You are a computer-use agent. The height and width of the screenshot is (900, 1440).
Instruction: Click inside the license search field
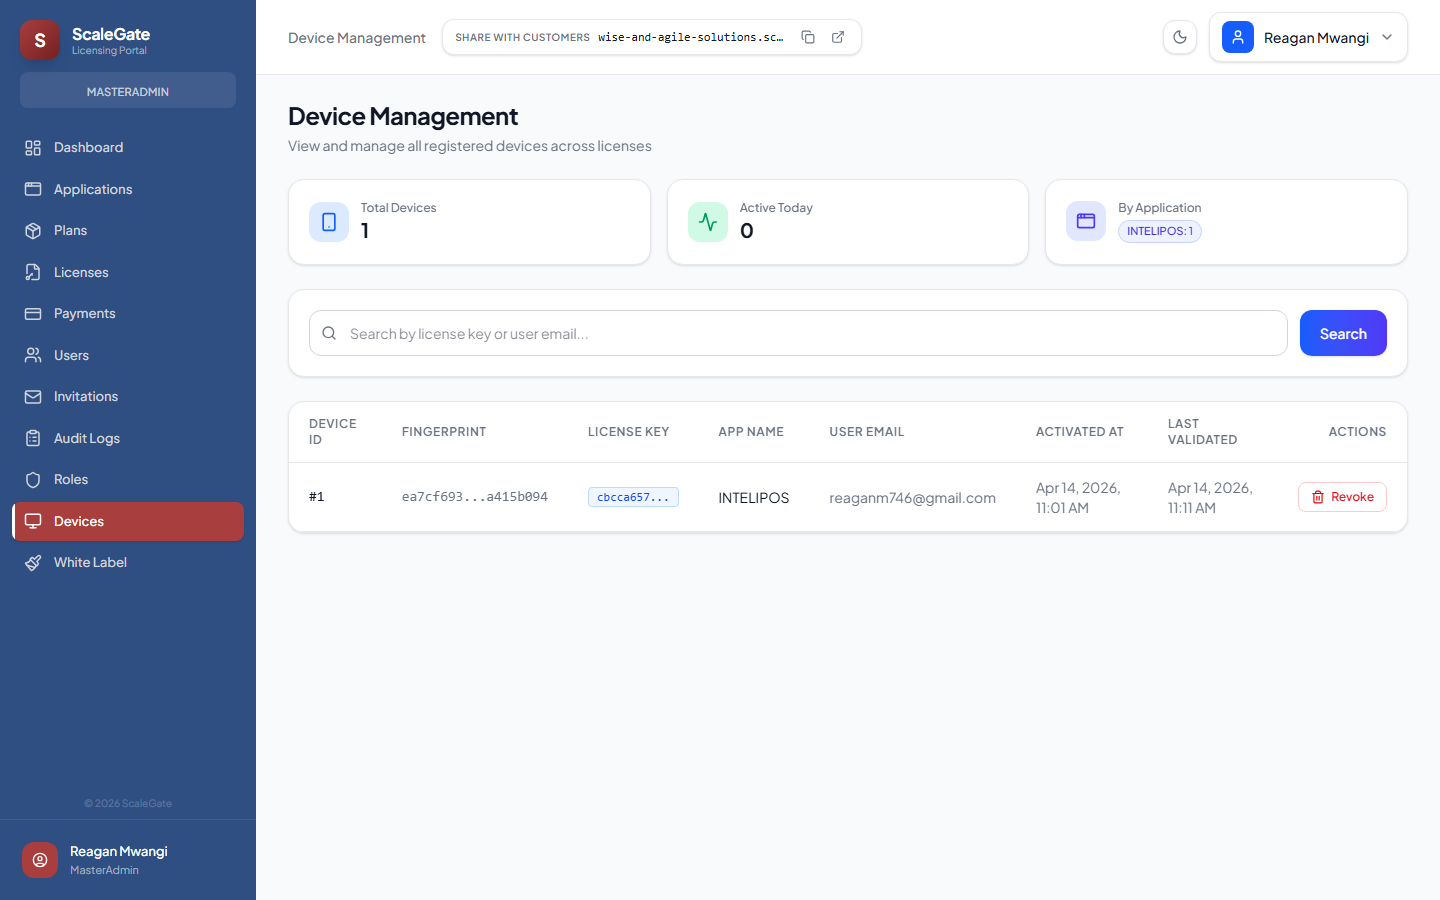point(700,333)
